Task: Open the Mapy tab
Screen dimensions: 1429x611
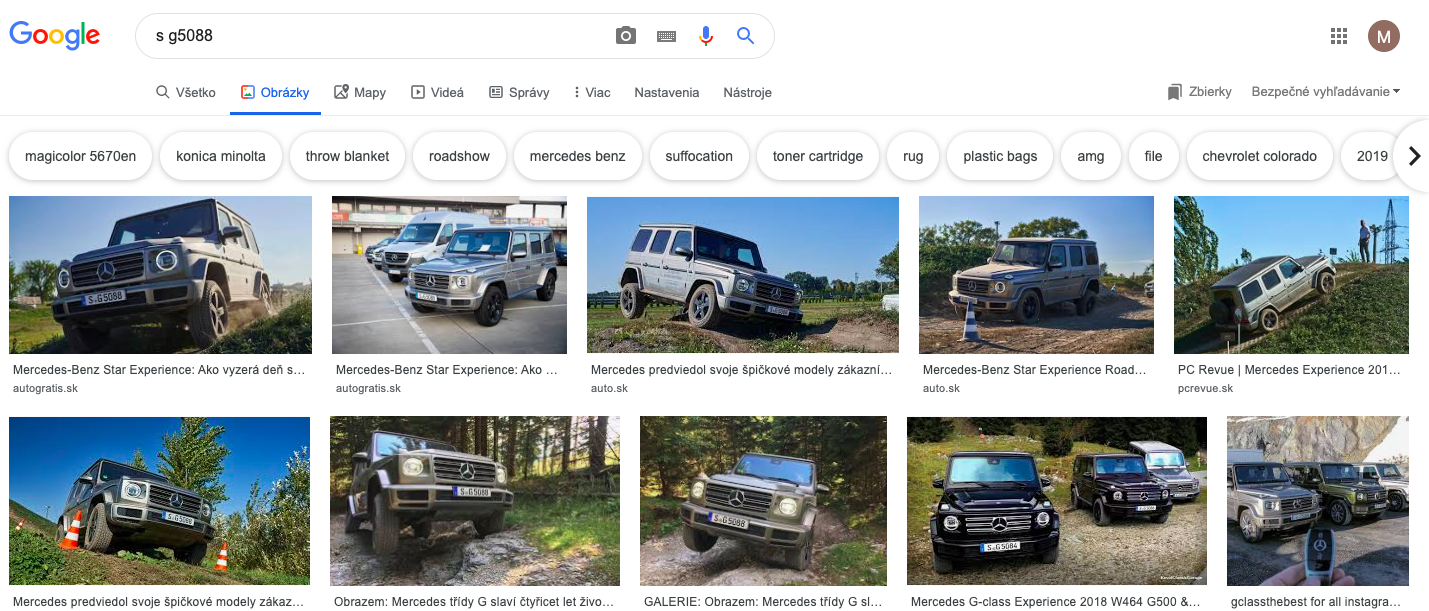Action: coord(360,92)
